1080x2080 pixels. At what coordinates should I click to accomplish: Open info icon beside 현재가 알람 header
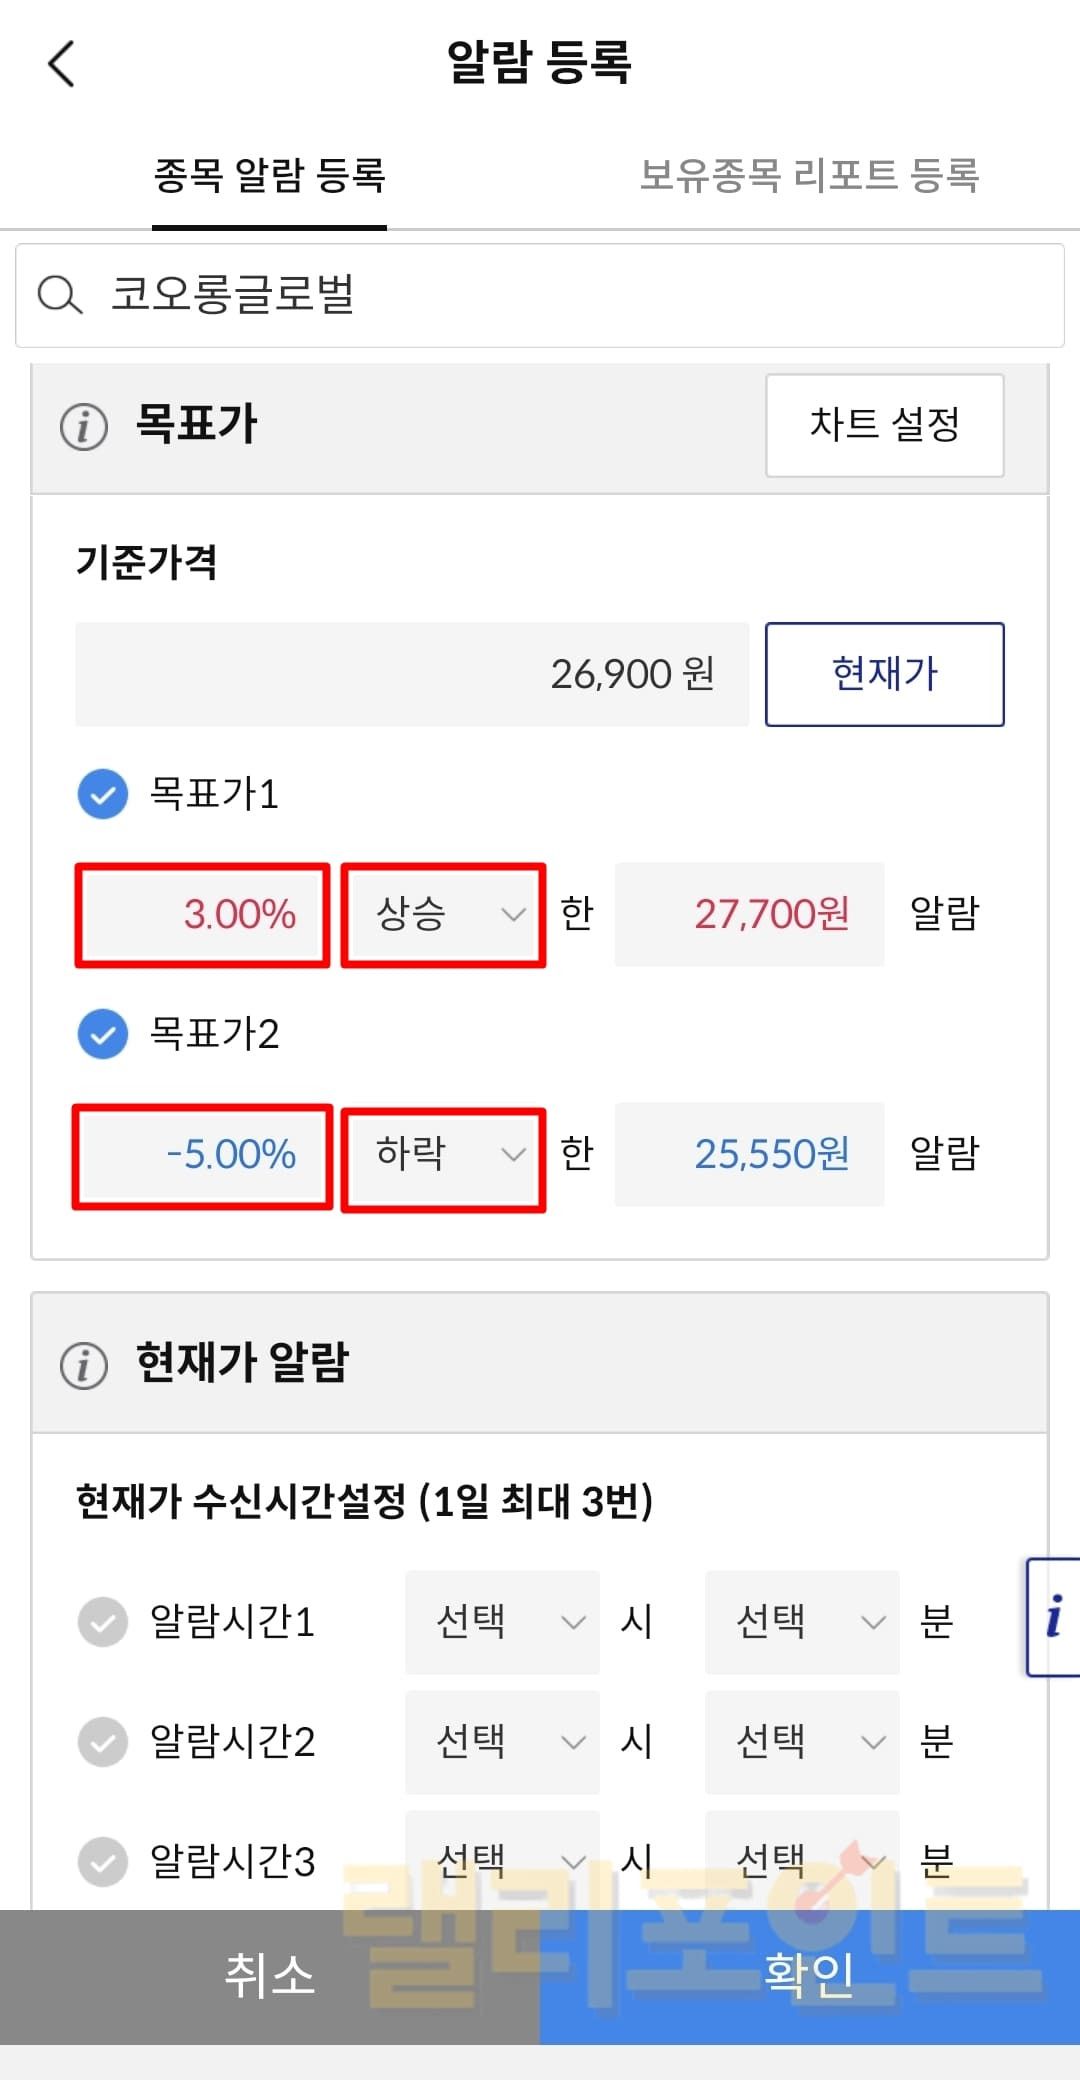point(84,1365)
